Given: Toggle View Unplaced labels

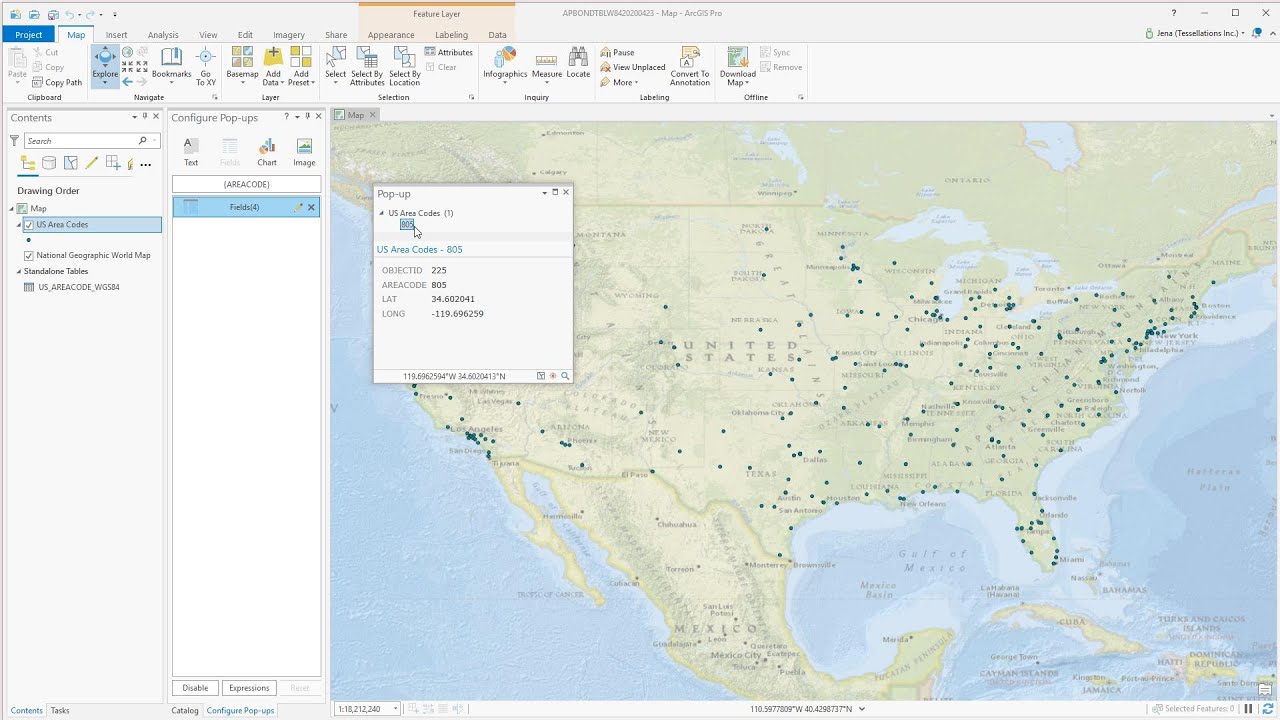Looking at the screenshot, I should point(632,67).
